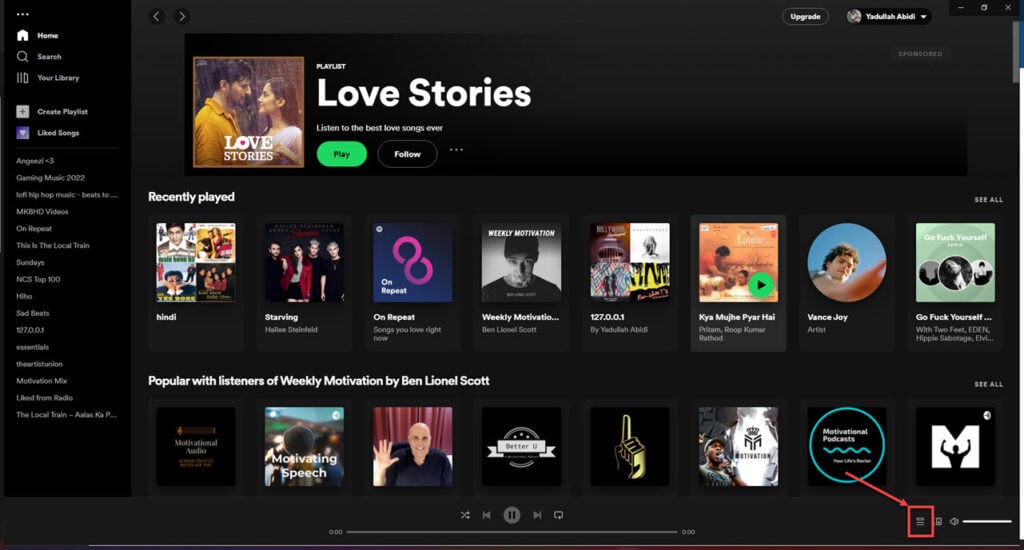See all recently played items

988,200
